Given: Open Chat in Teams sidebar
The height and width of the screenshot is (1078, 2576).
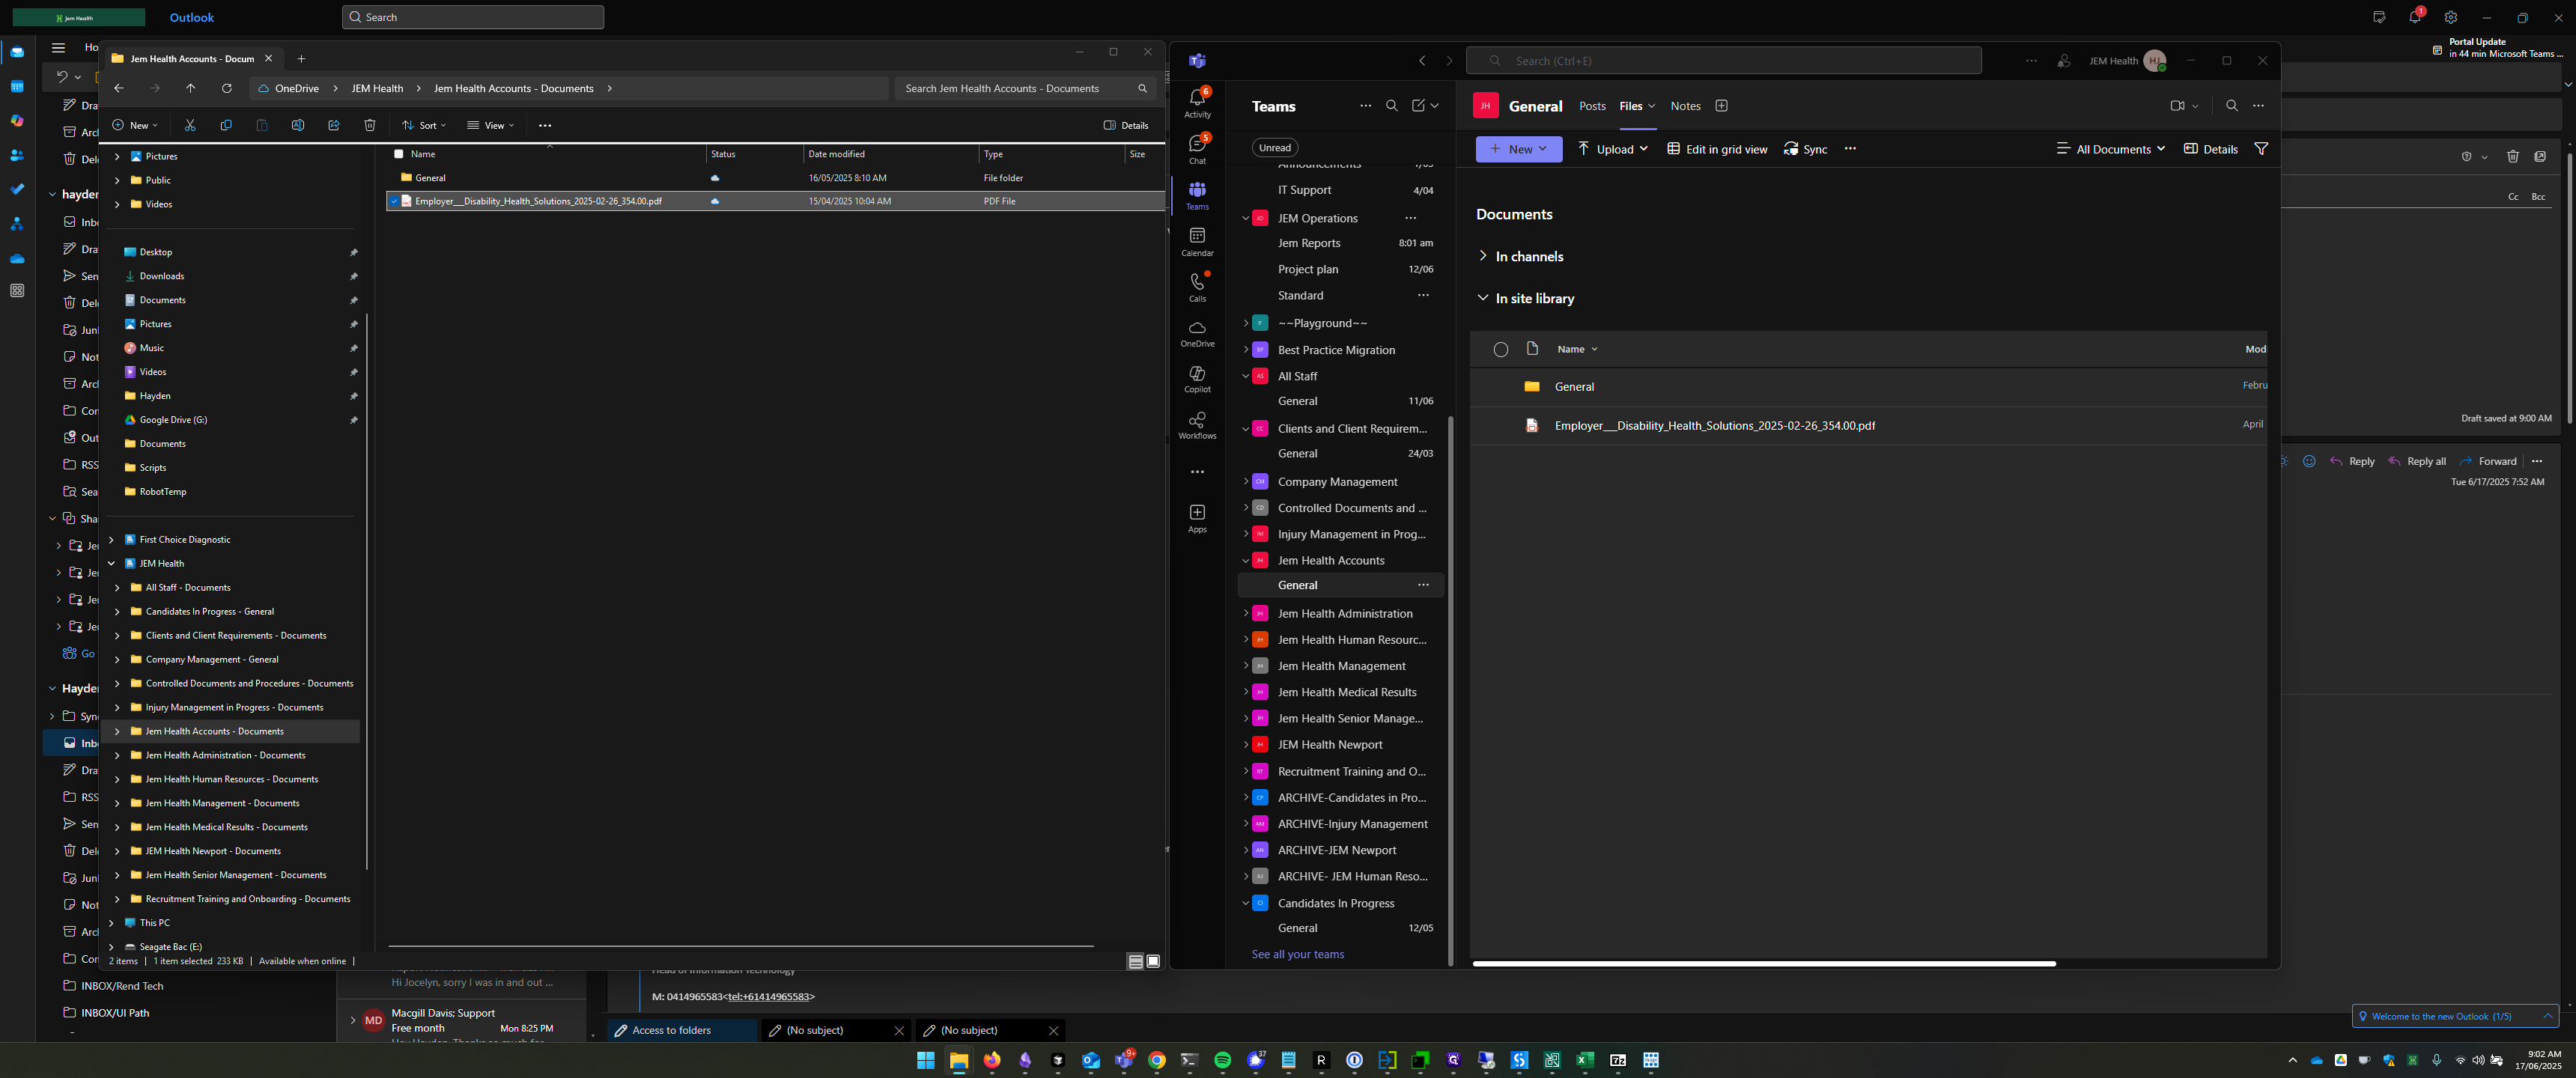Looking at the screenshot, I should pos(1197,149).
